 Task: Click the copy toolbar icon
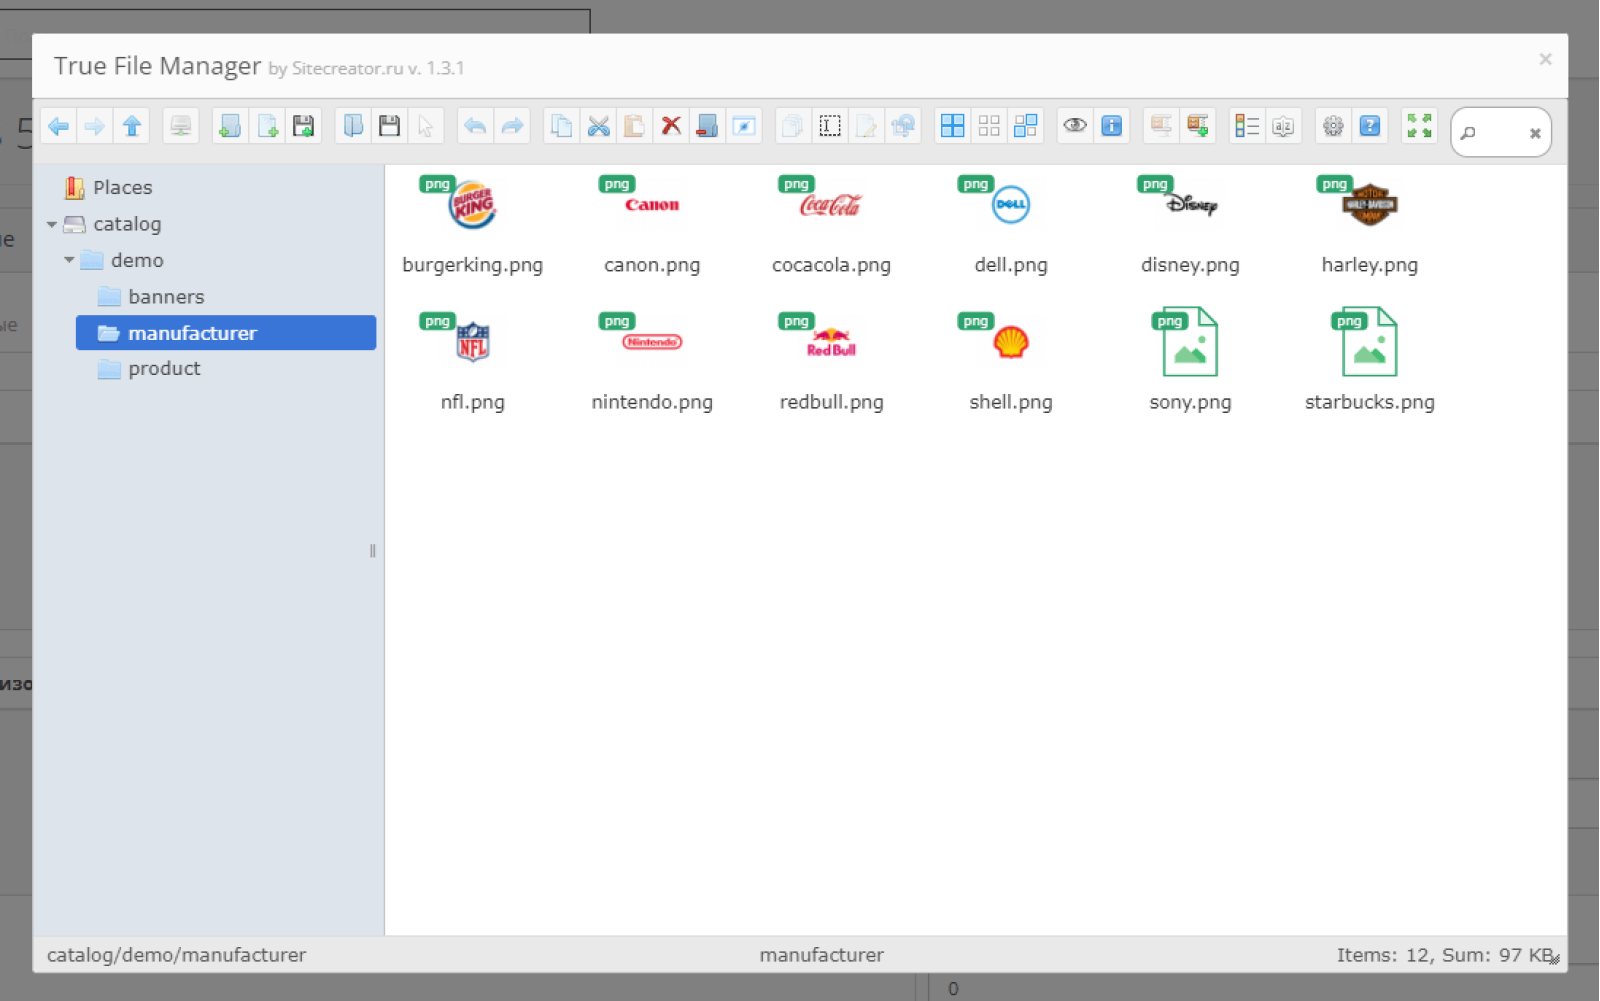tap(561, 126)
